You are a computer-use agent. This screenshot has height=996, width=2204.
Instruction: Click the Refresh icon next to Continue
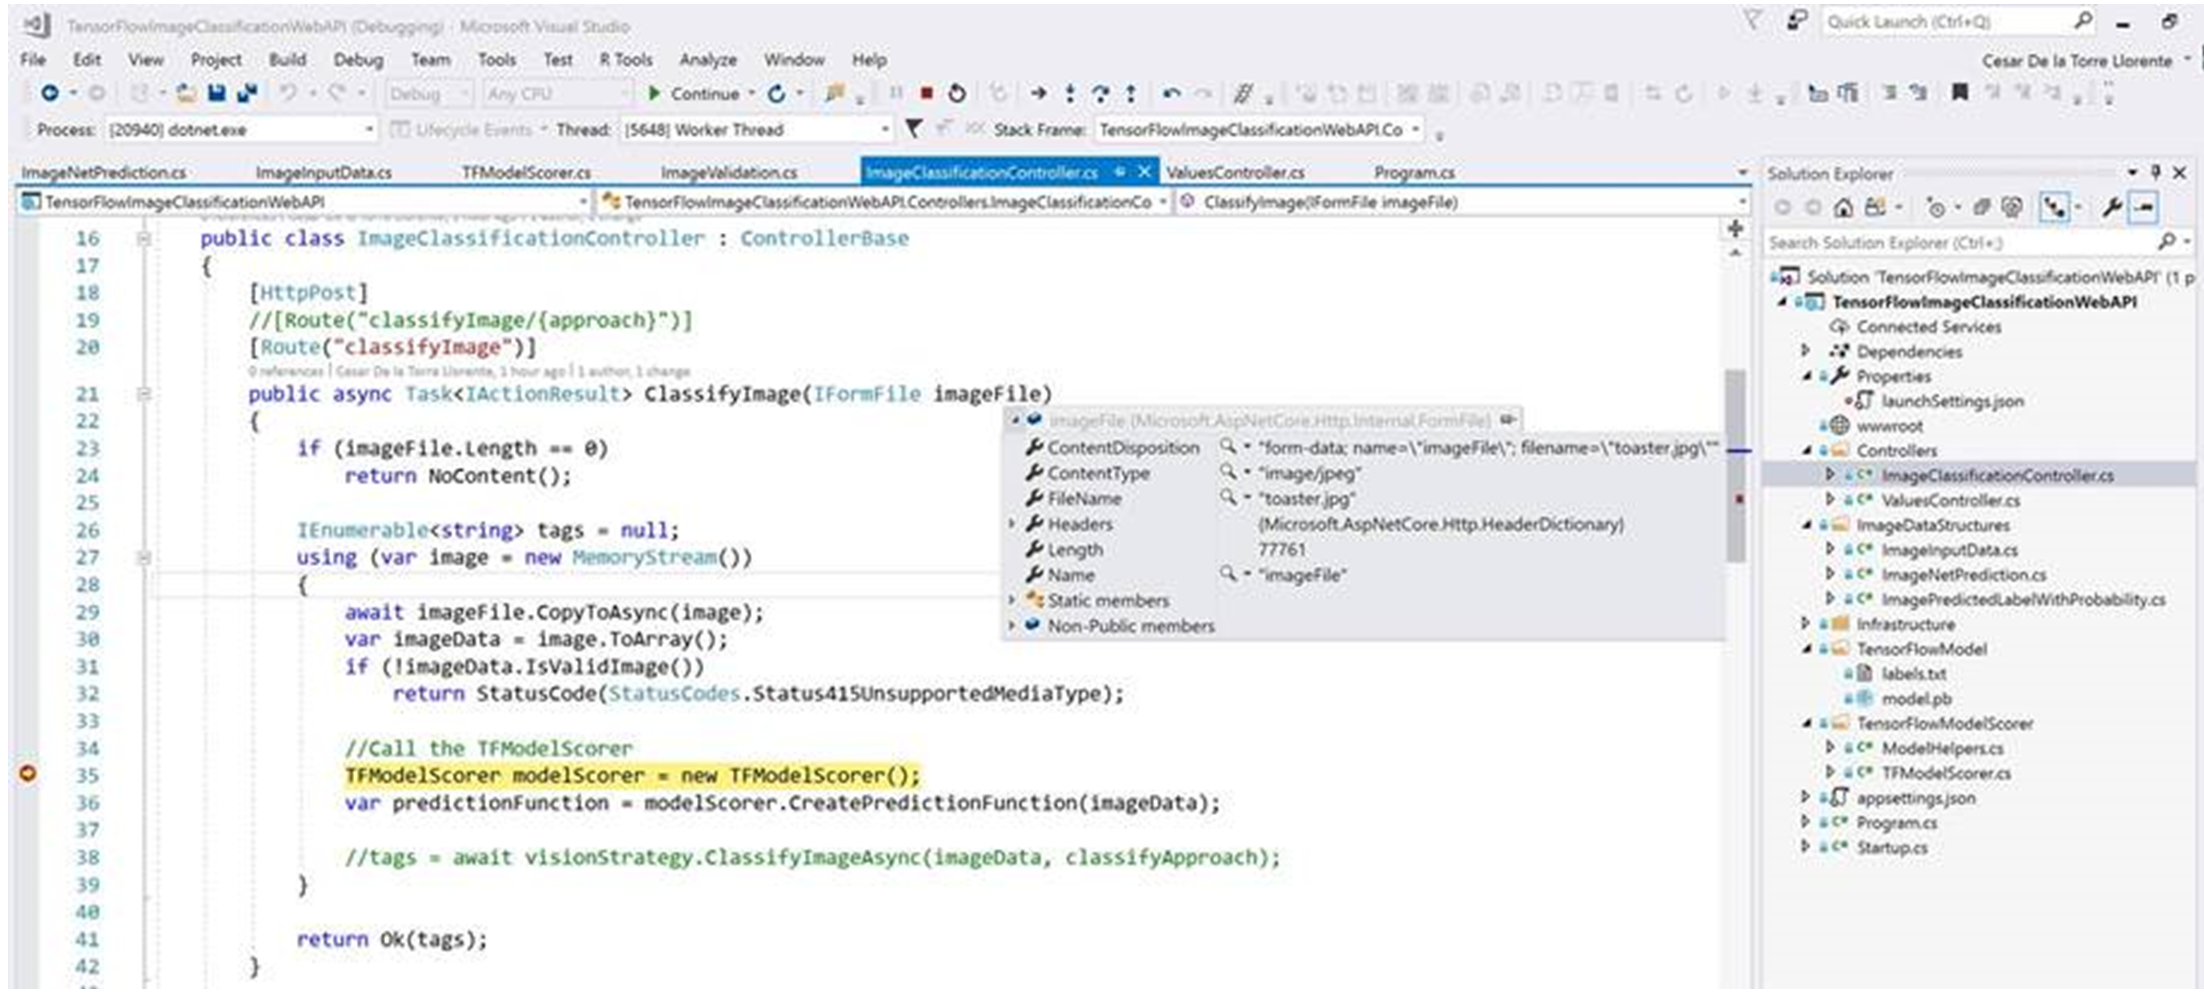point(777,94)
